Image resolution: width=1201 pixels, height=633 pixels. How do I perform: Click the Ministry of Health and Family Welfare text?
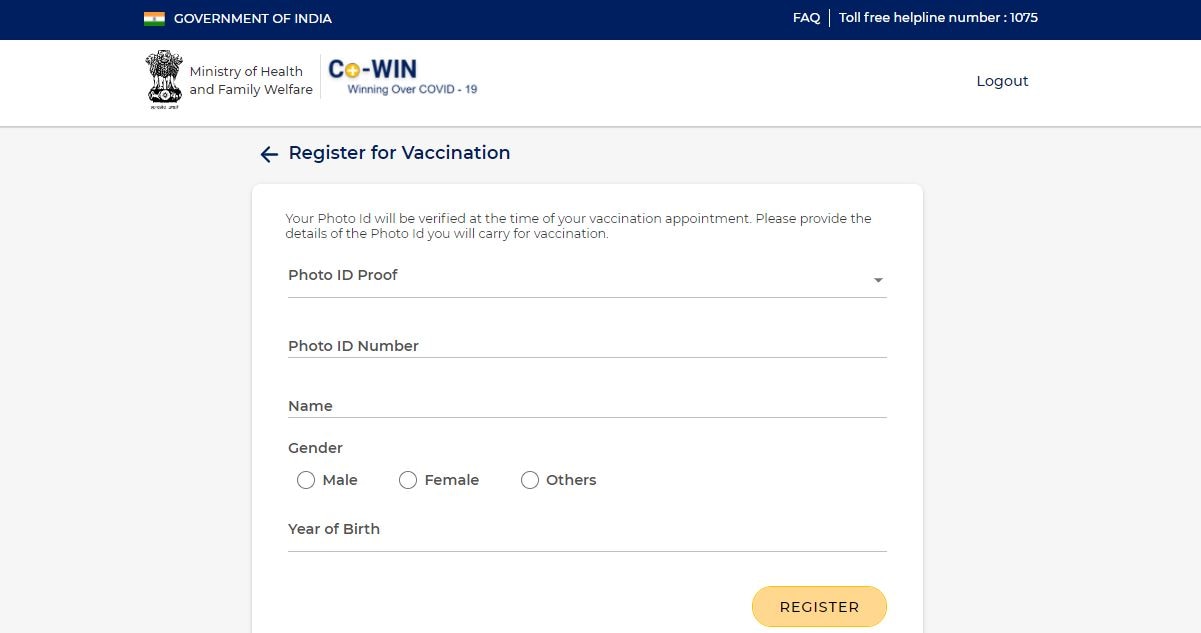click(x=251, y=81)
